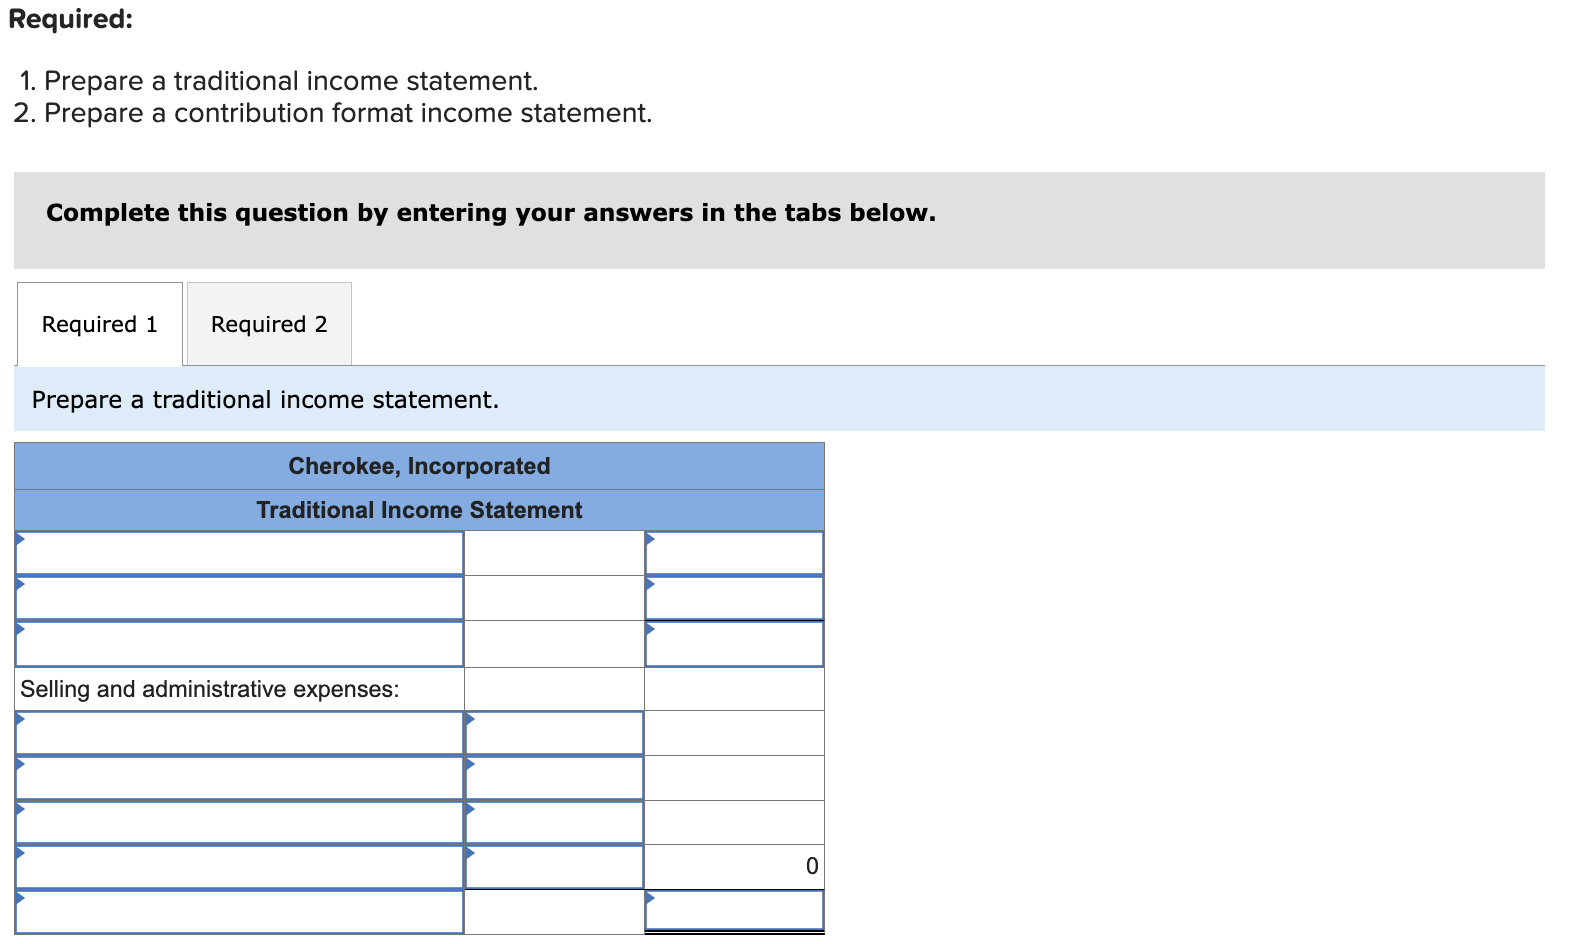
Task: Click the second amount cell in the right column
Action: (733, 597)
